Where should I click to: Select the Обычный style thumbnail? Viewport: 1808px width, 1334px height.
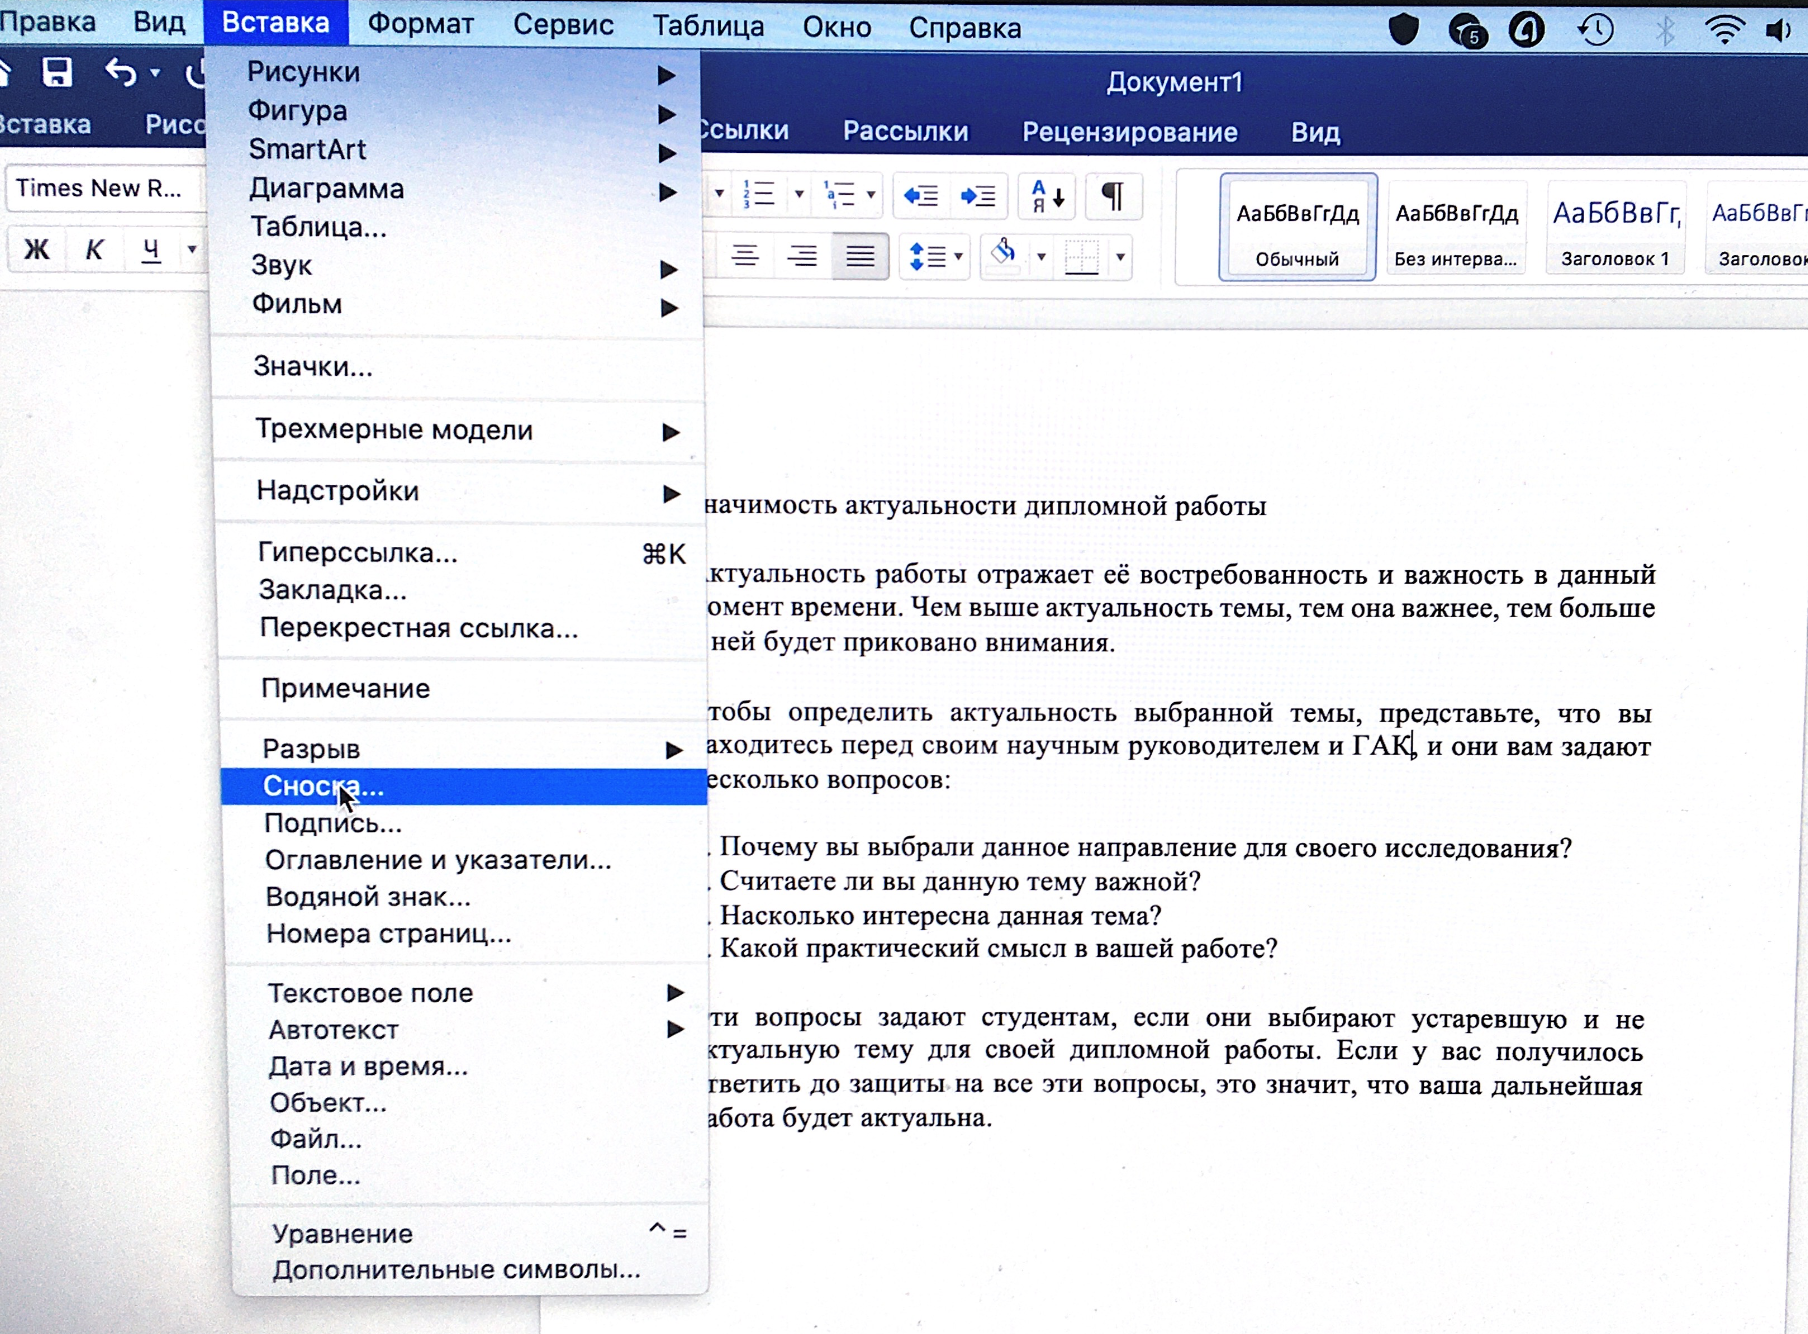[1297, 227]
